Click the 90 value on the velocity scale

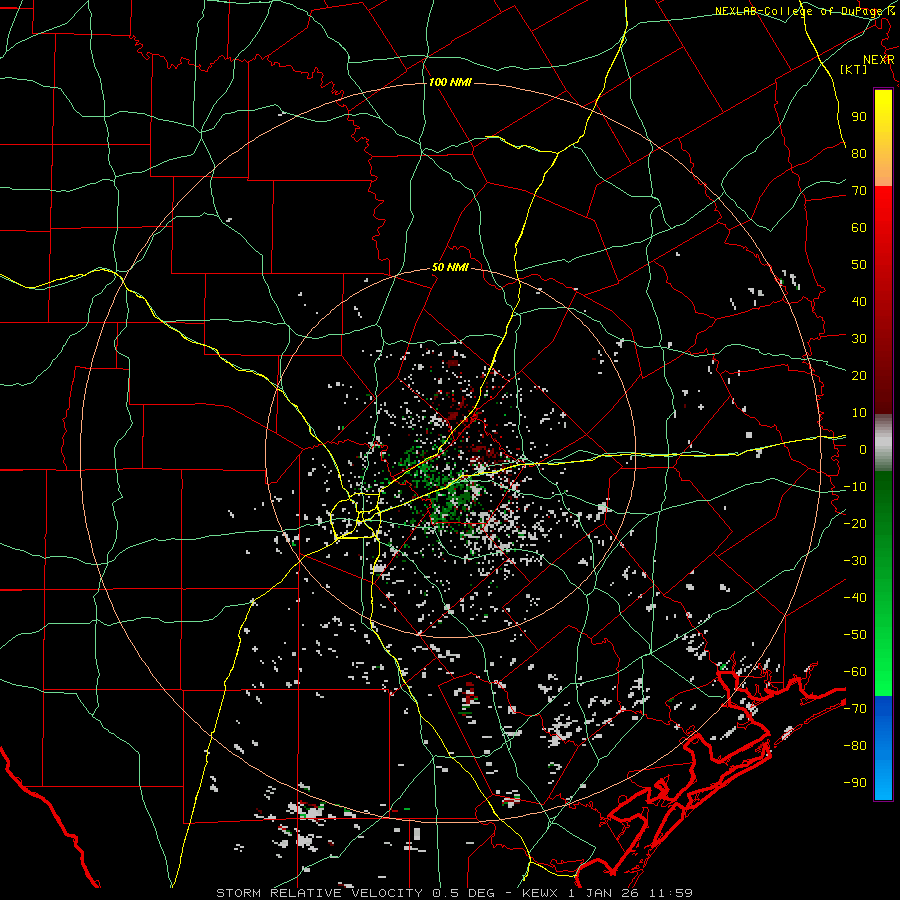859,117
